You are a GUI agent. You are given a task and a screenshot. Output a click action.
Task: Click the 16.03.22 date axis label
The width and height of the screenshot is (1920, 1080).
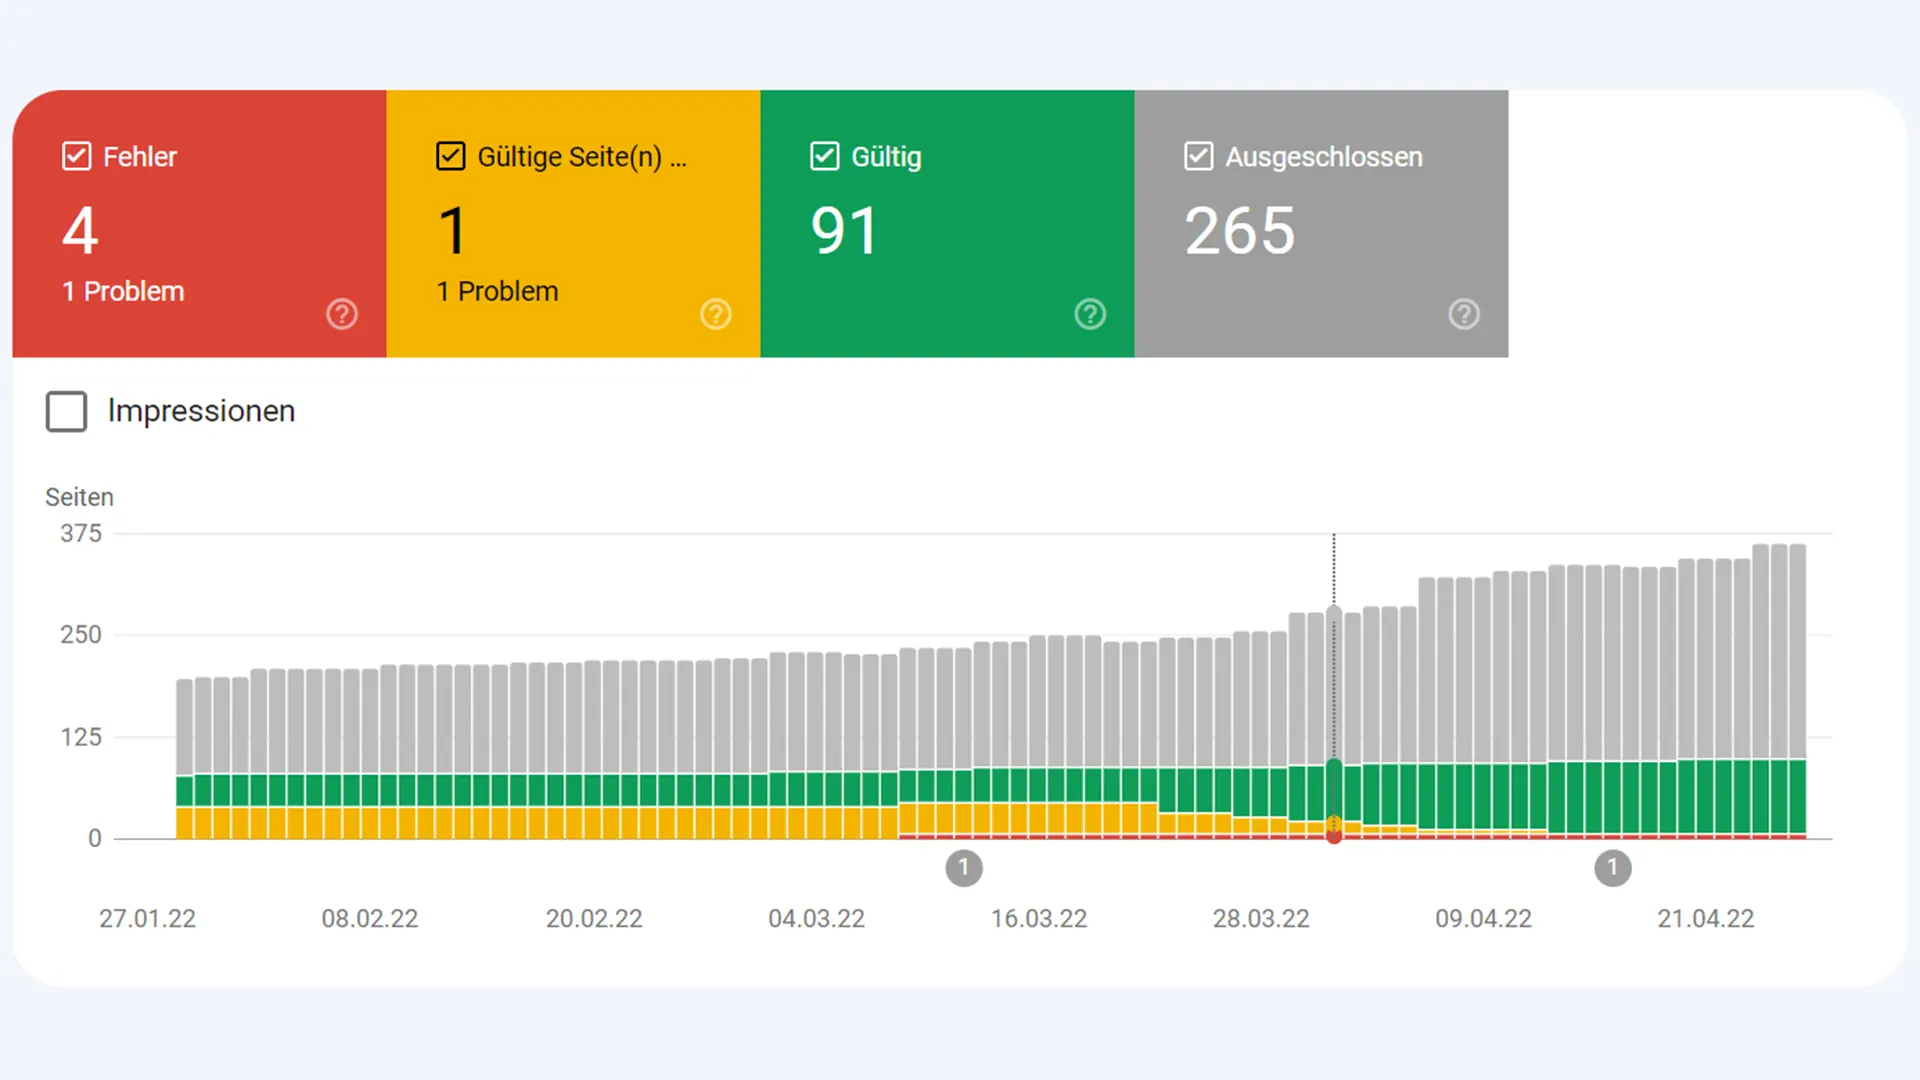coord(1039,918)
